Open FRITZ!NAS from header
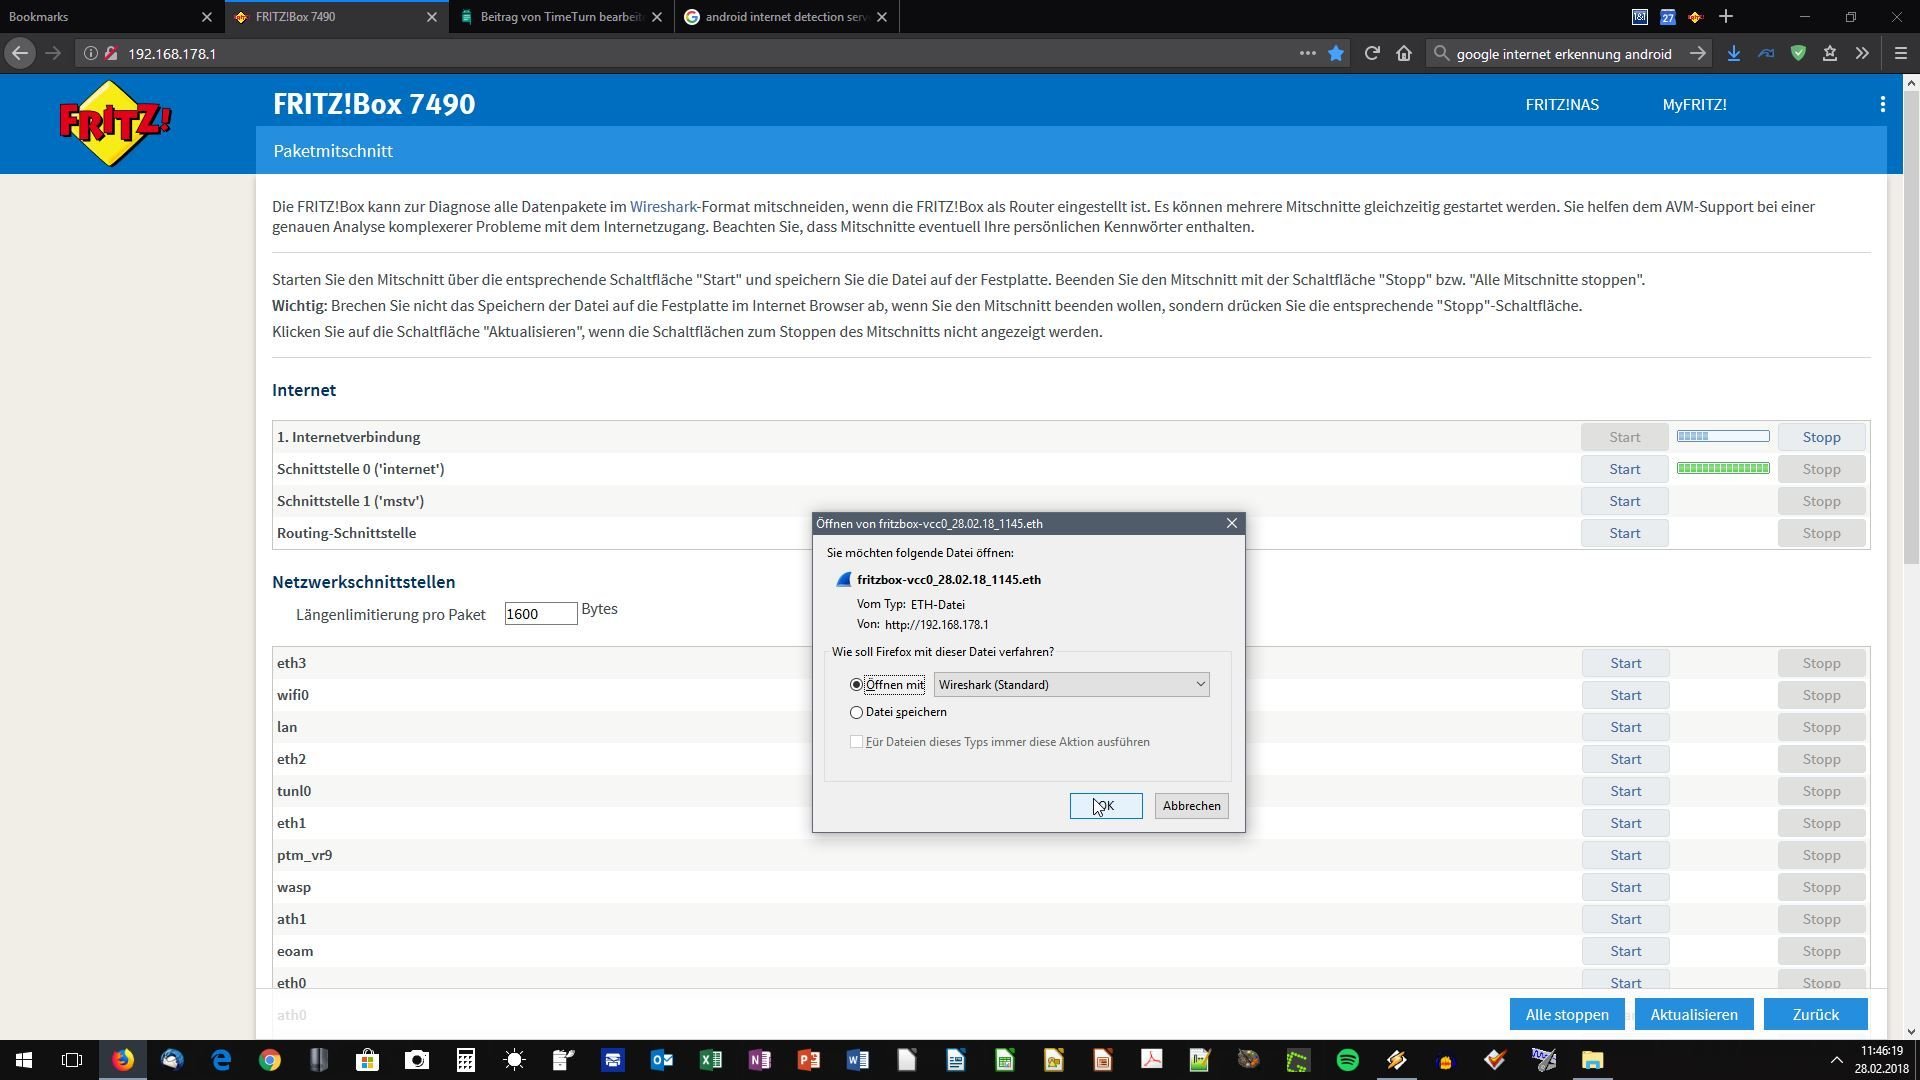 pos(1562,104)
